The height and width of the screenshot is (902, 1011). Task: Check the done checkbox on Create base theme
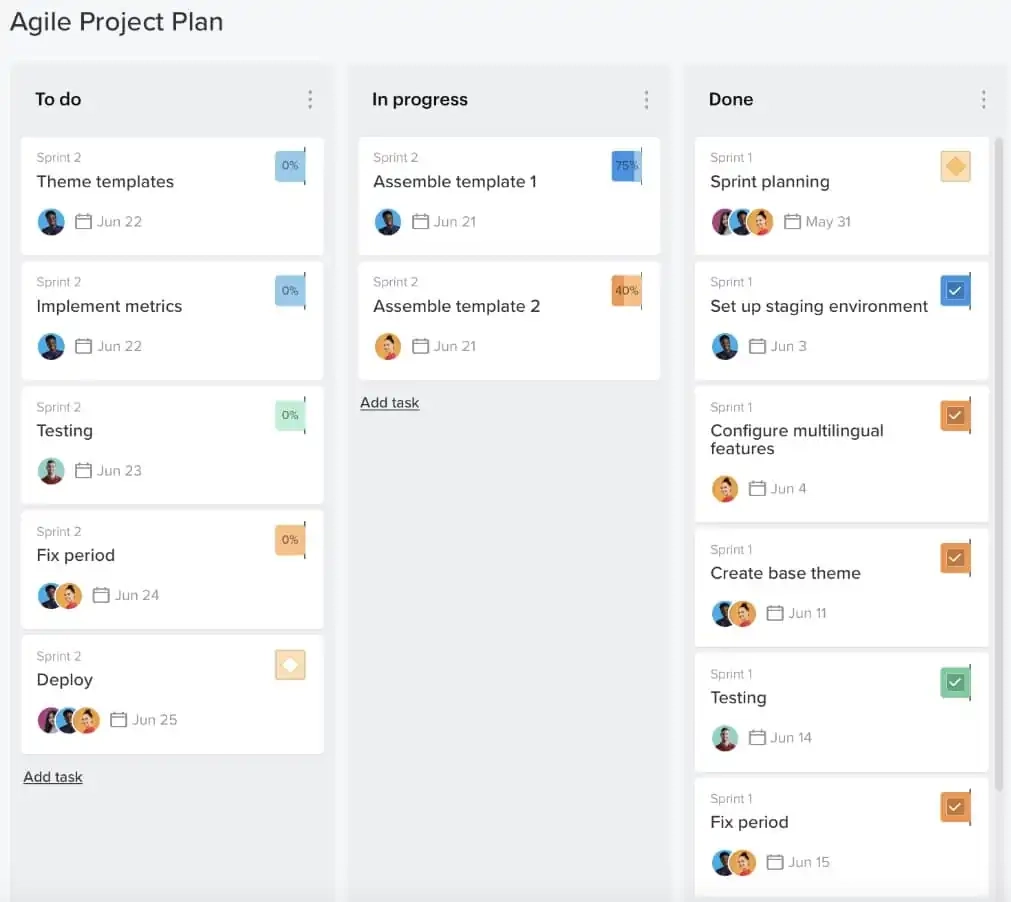pos(955,557)
